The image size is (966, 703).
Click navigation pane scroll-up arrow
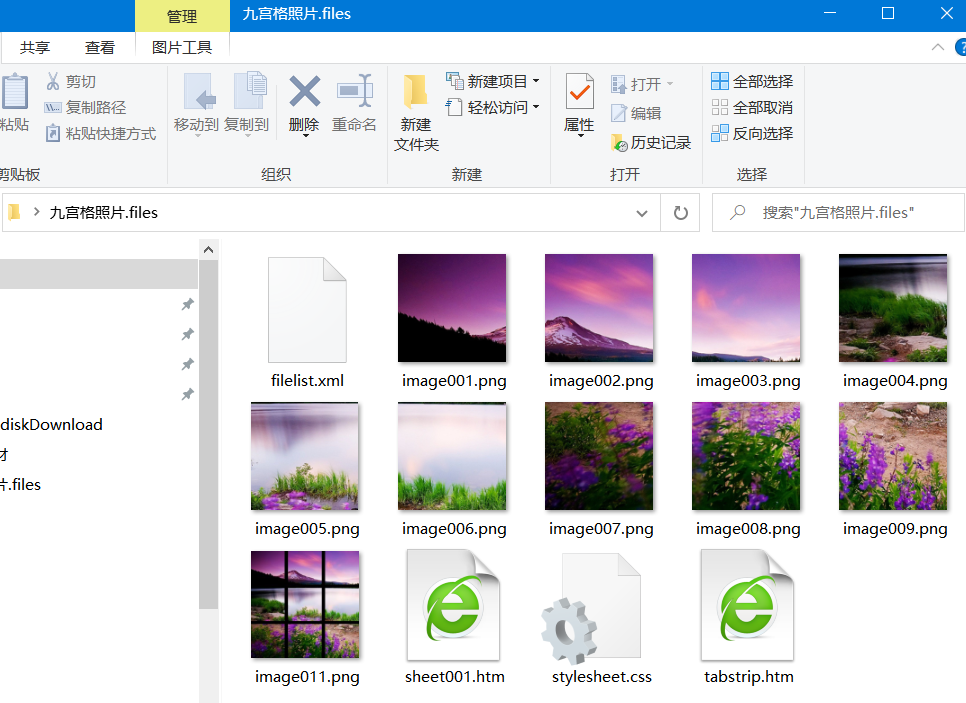point(208,250)
